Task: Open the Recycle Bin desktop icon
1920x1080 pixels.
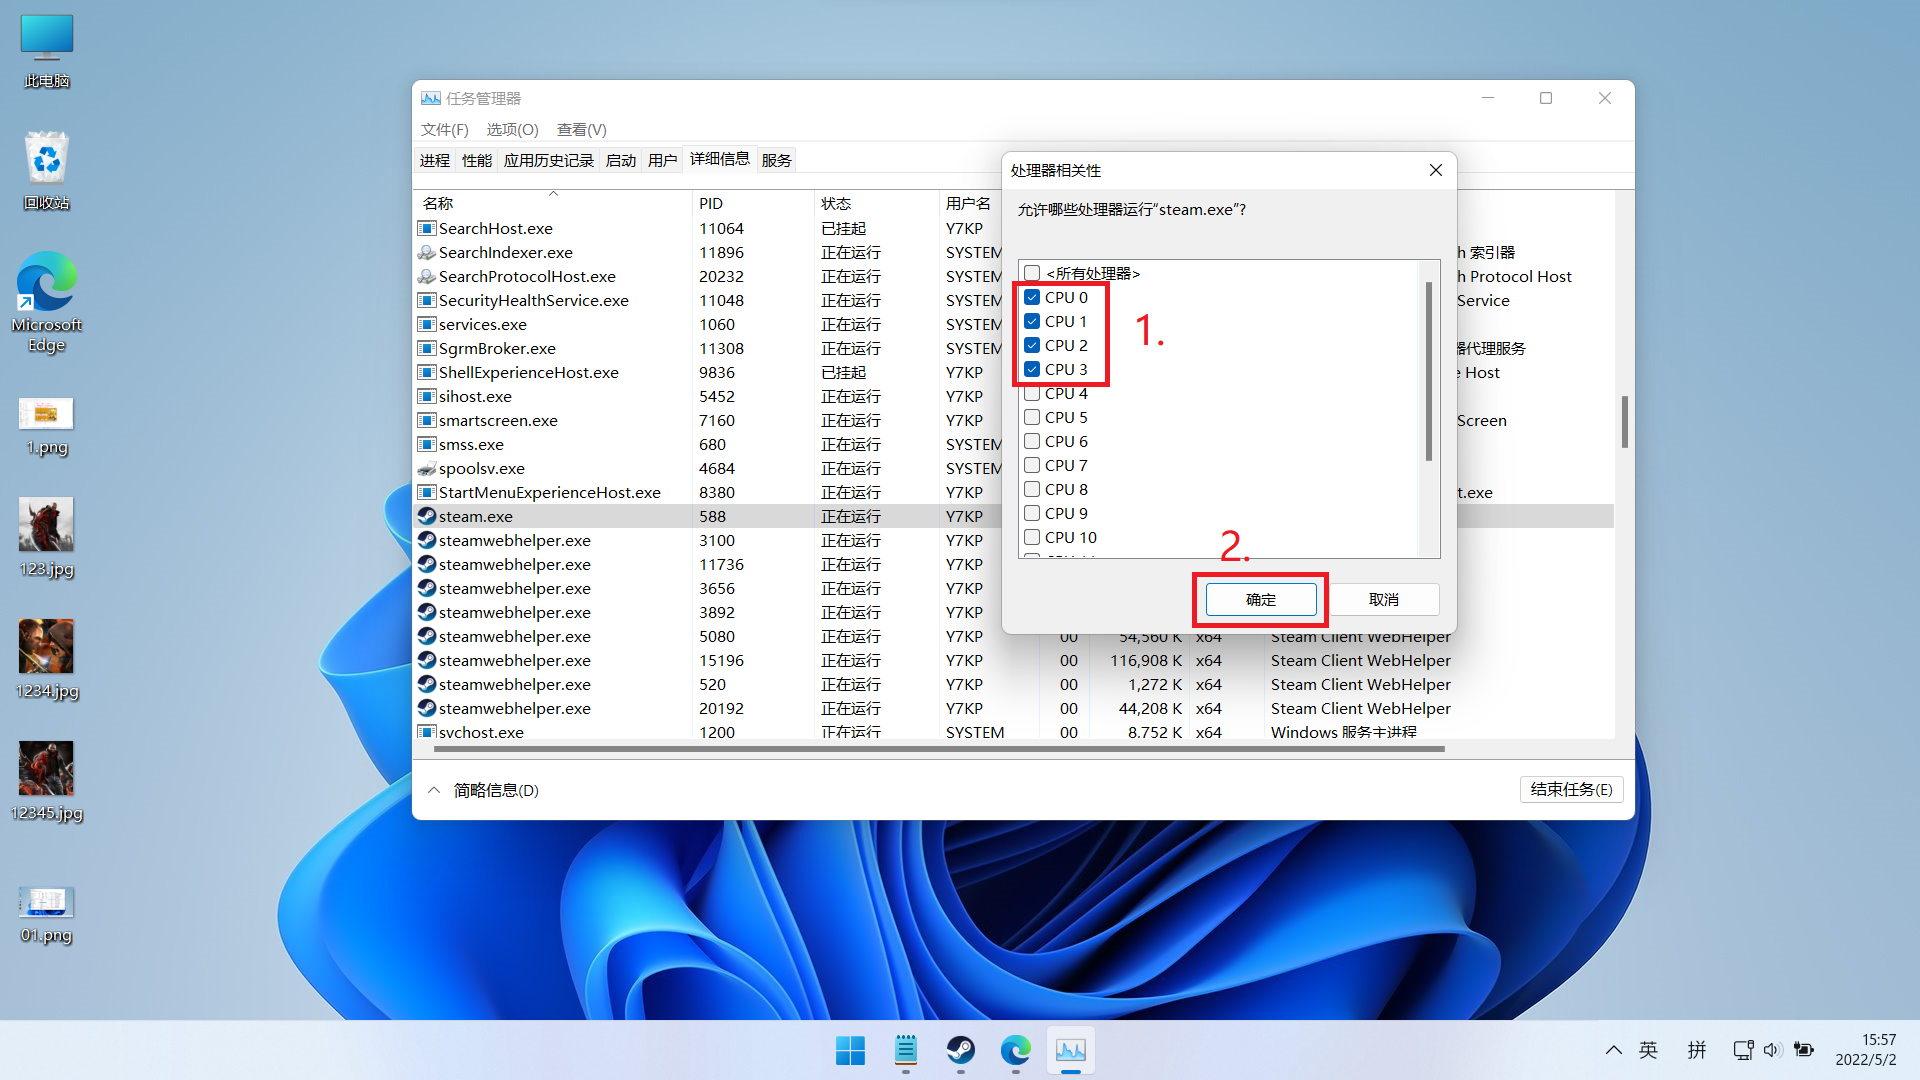Action: pyautogui.click(x=46, y=160)
